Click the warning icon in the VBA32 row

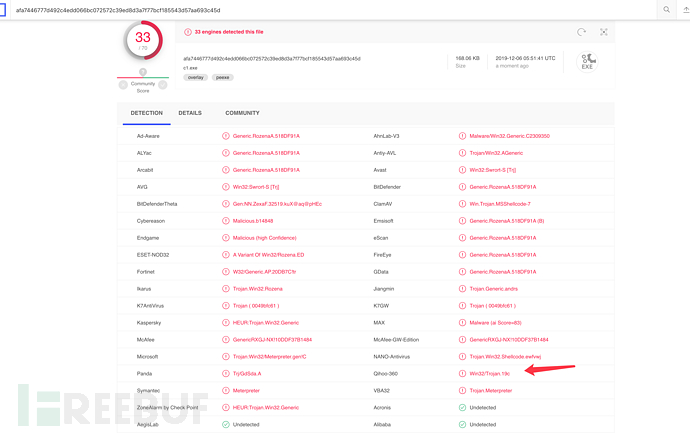pos(462,391)
